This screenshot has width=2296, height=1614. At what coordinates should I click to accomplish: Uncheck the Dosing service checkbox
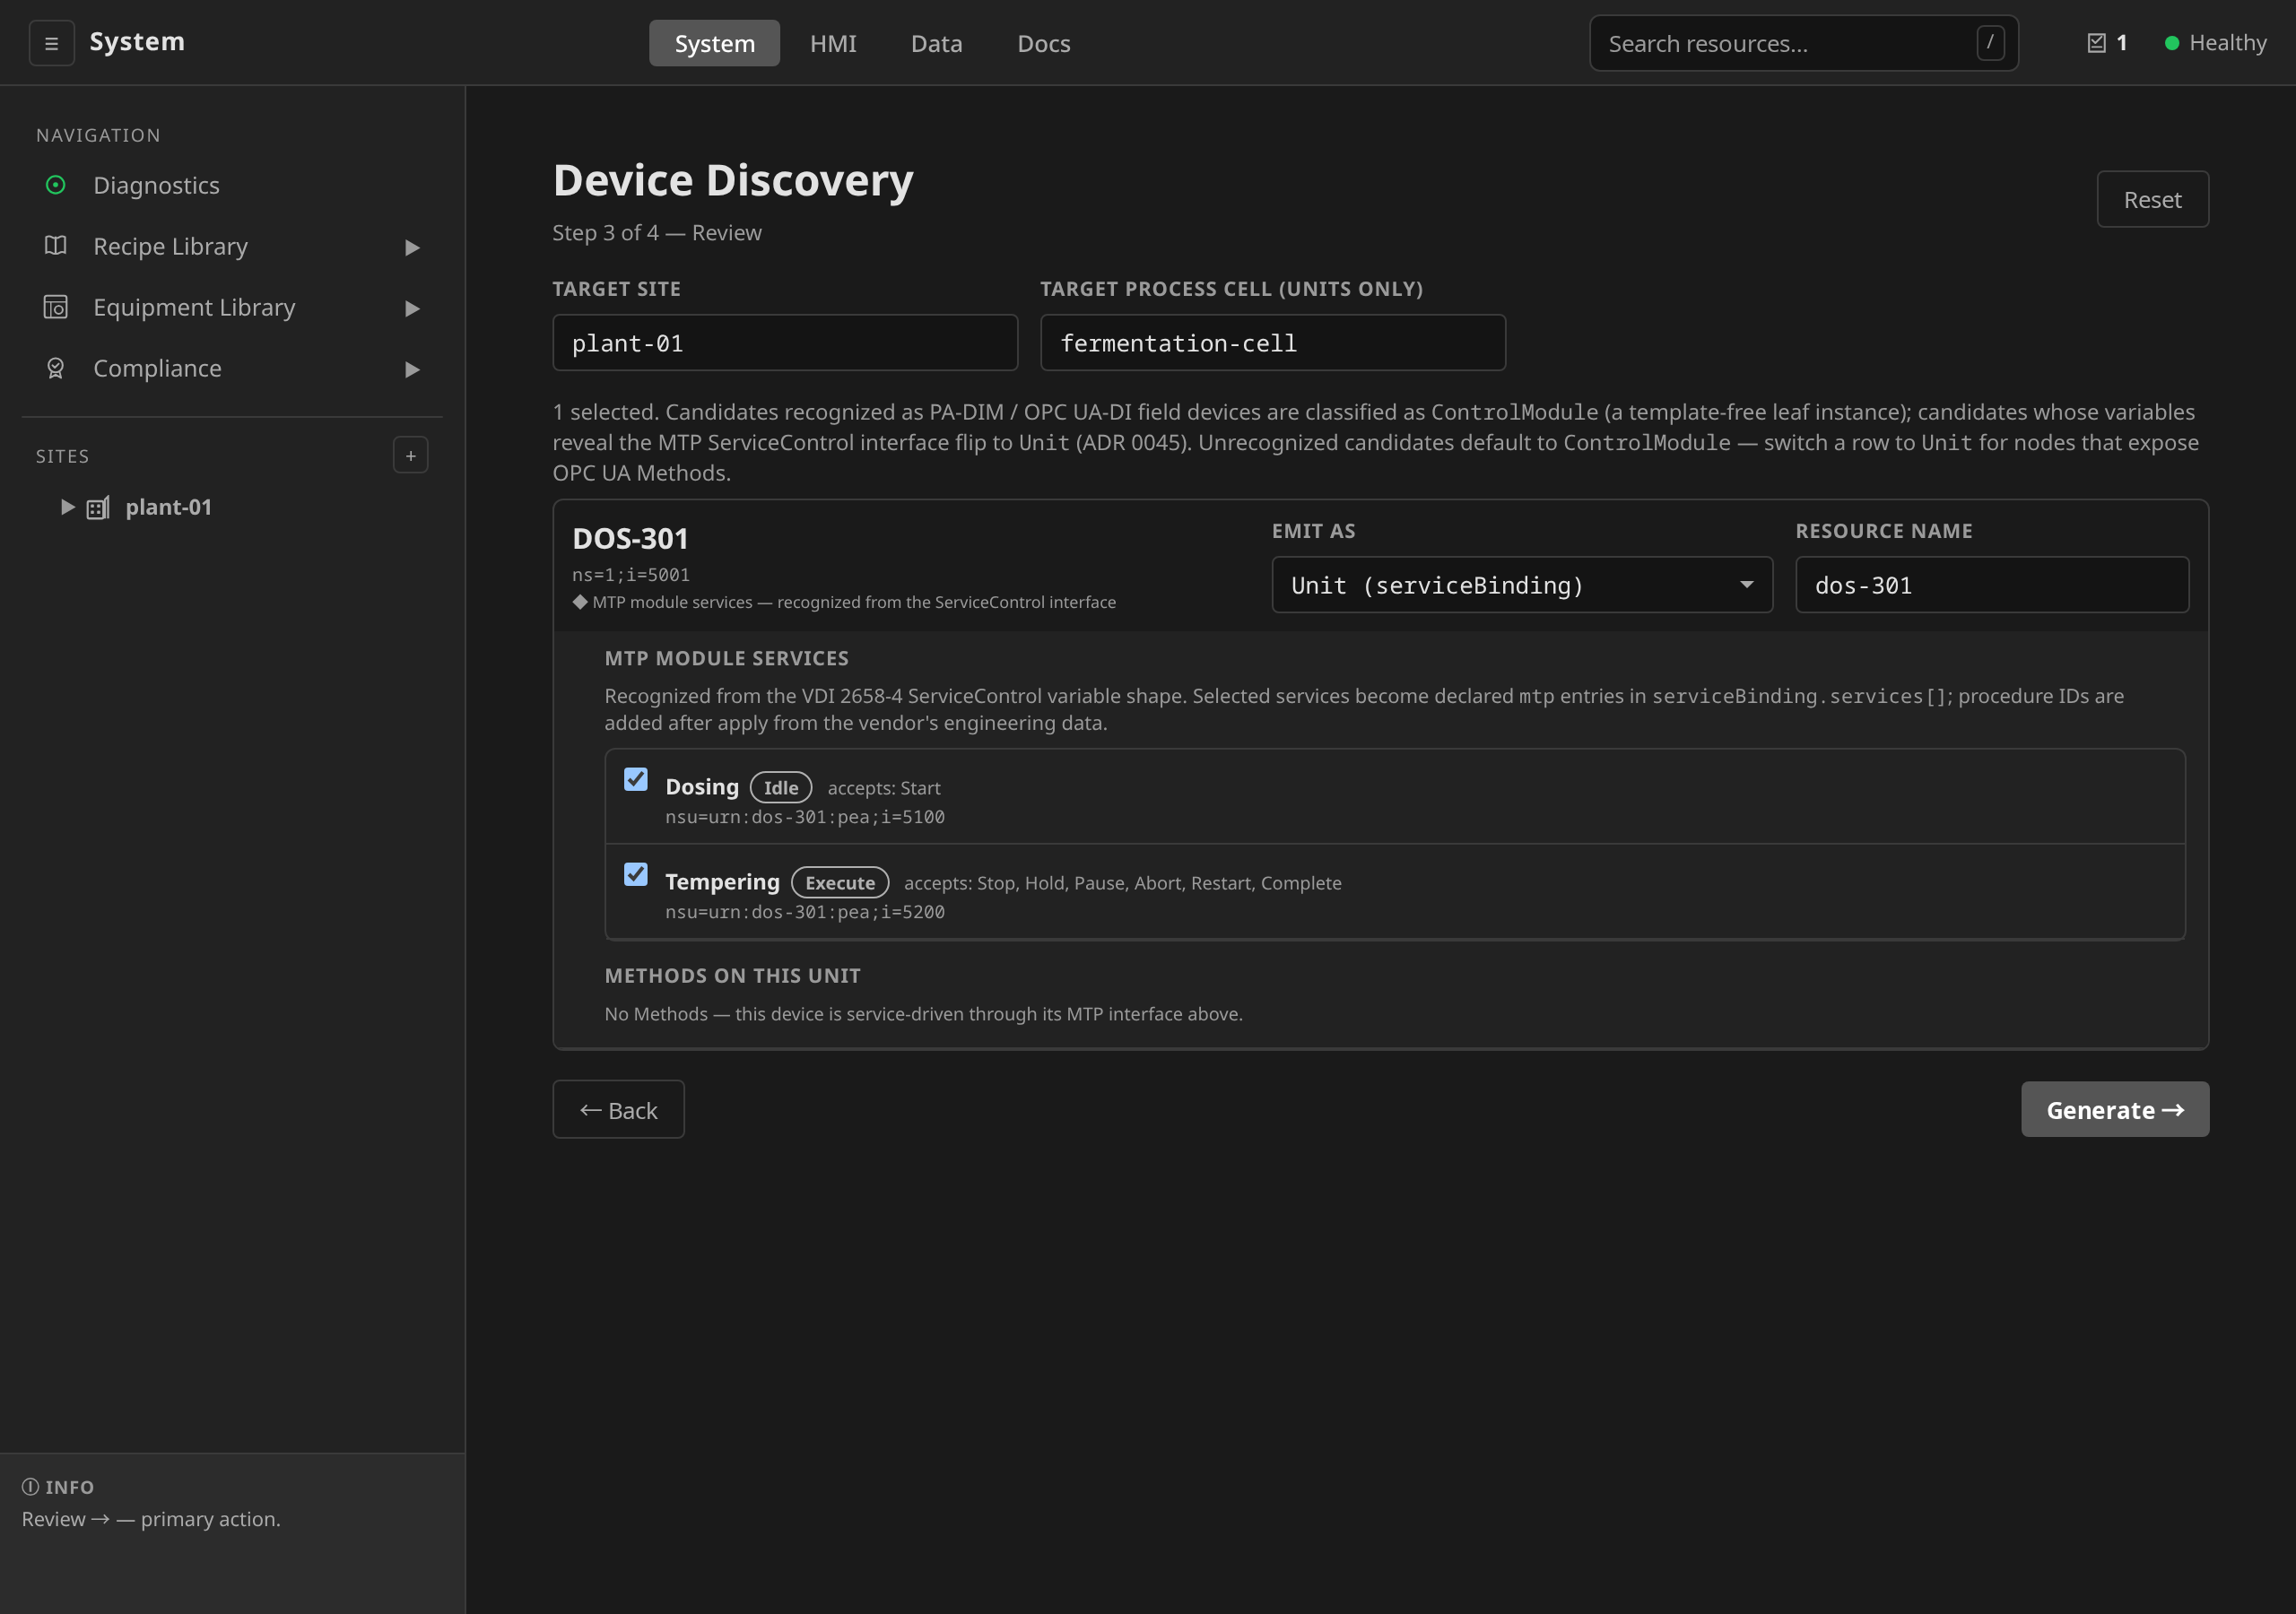tap(636, 779)
